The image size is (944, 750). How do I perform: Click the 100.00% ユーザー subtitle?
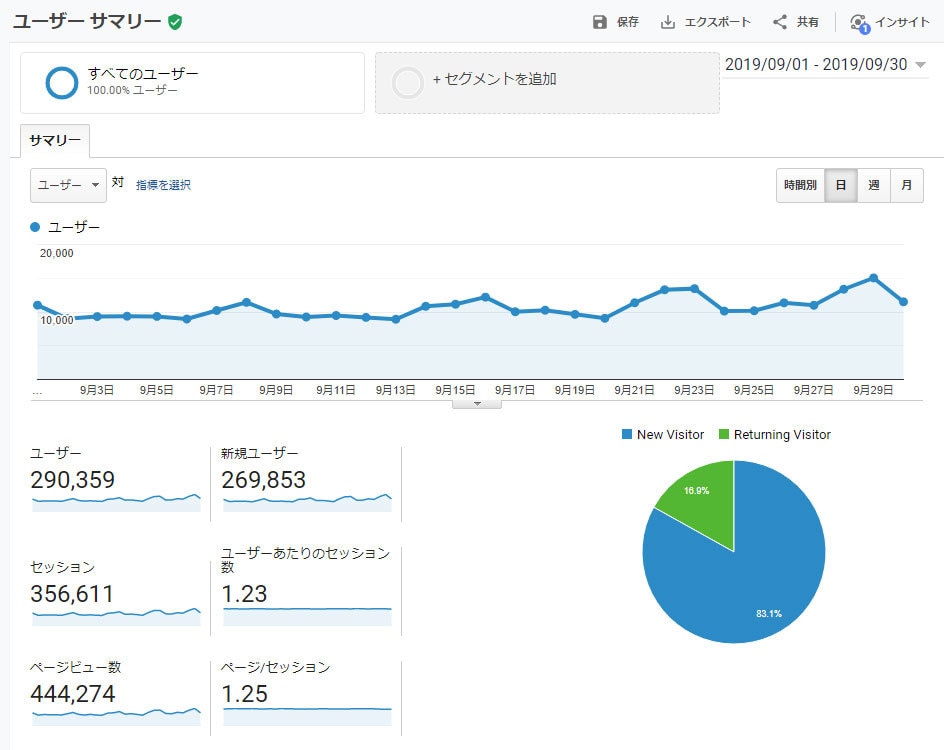(132, 90)
